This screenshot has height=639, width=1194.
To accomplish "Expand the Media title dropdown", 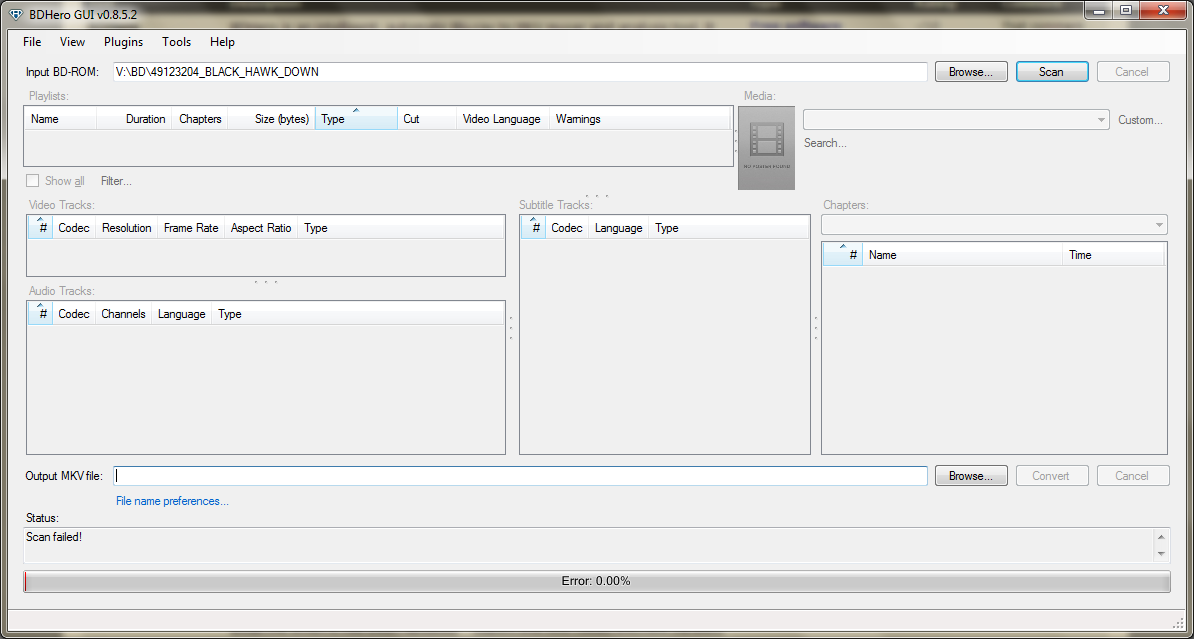I will (1101, 120).
